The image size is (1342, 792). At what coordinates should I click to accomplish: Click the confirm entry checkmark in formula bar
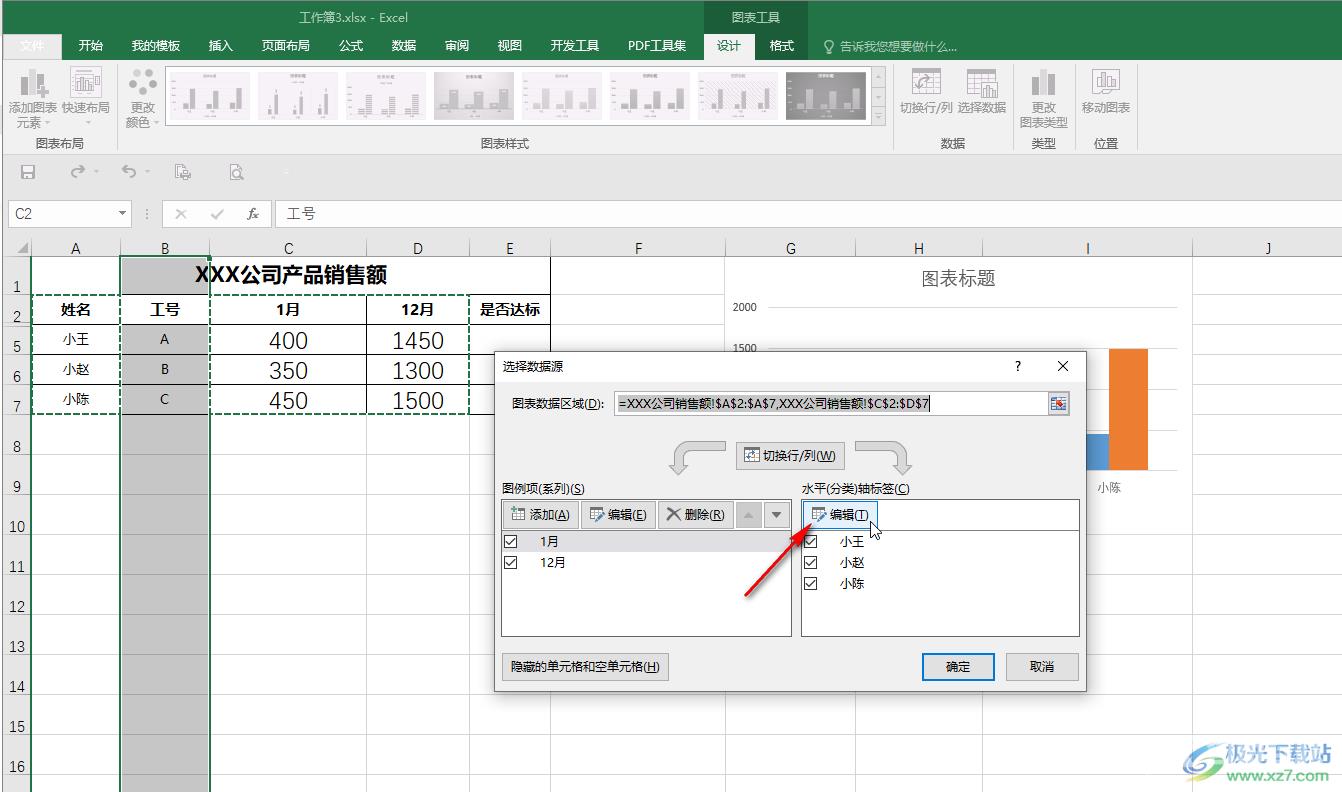[217, 214]
